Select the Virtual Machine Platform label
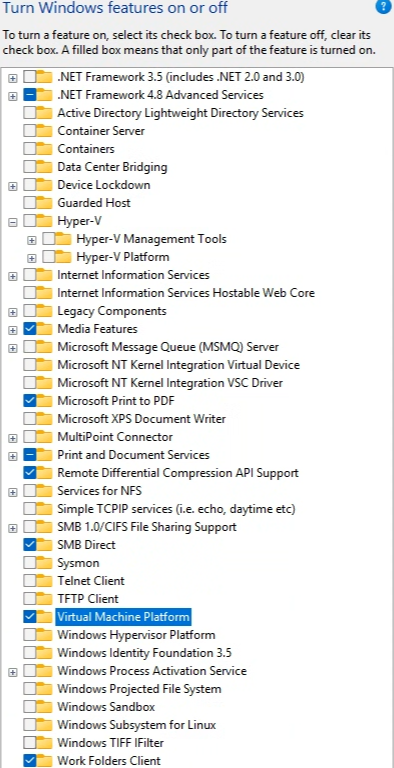 coord(123,617)
